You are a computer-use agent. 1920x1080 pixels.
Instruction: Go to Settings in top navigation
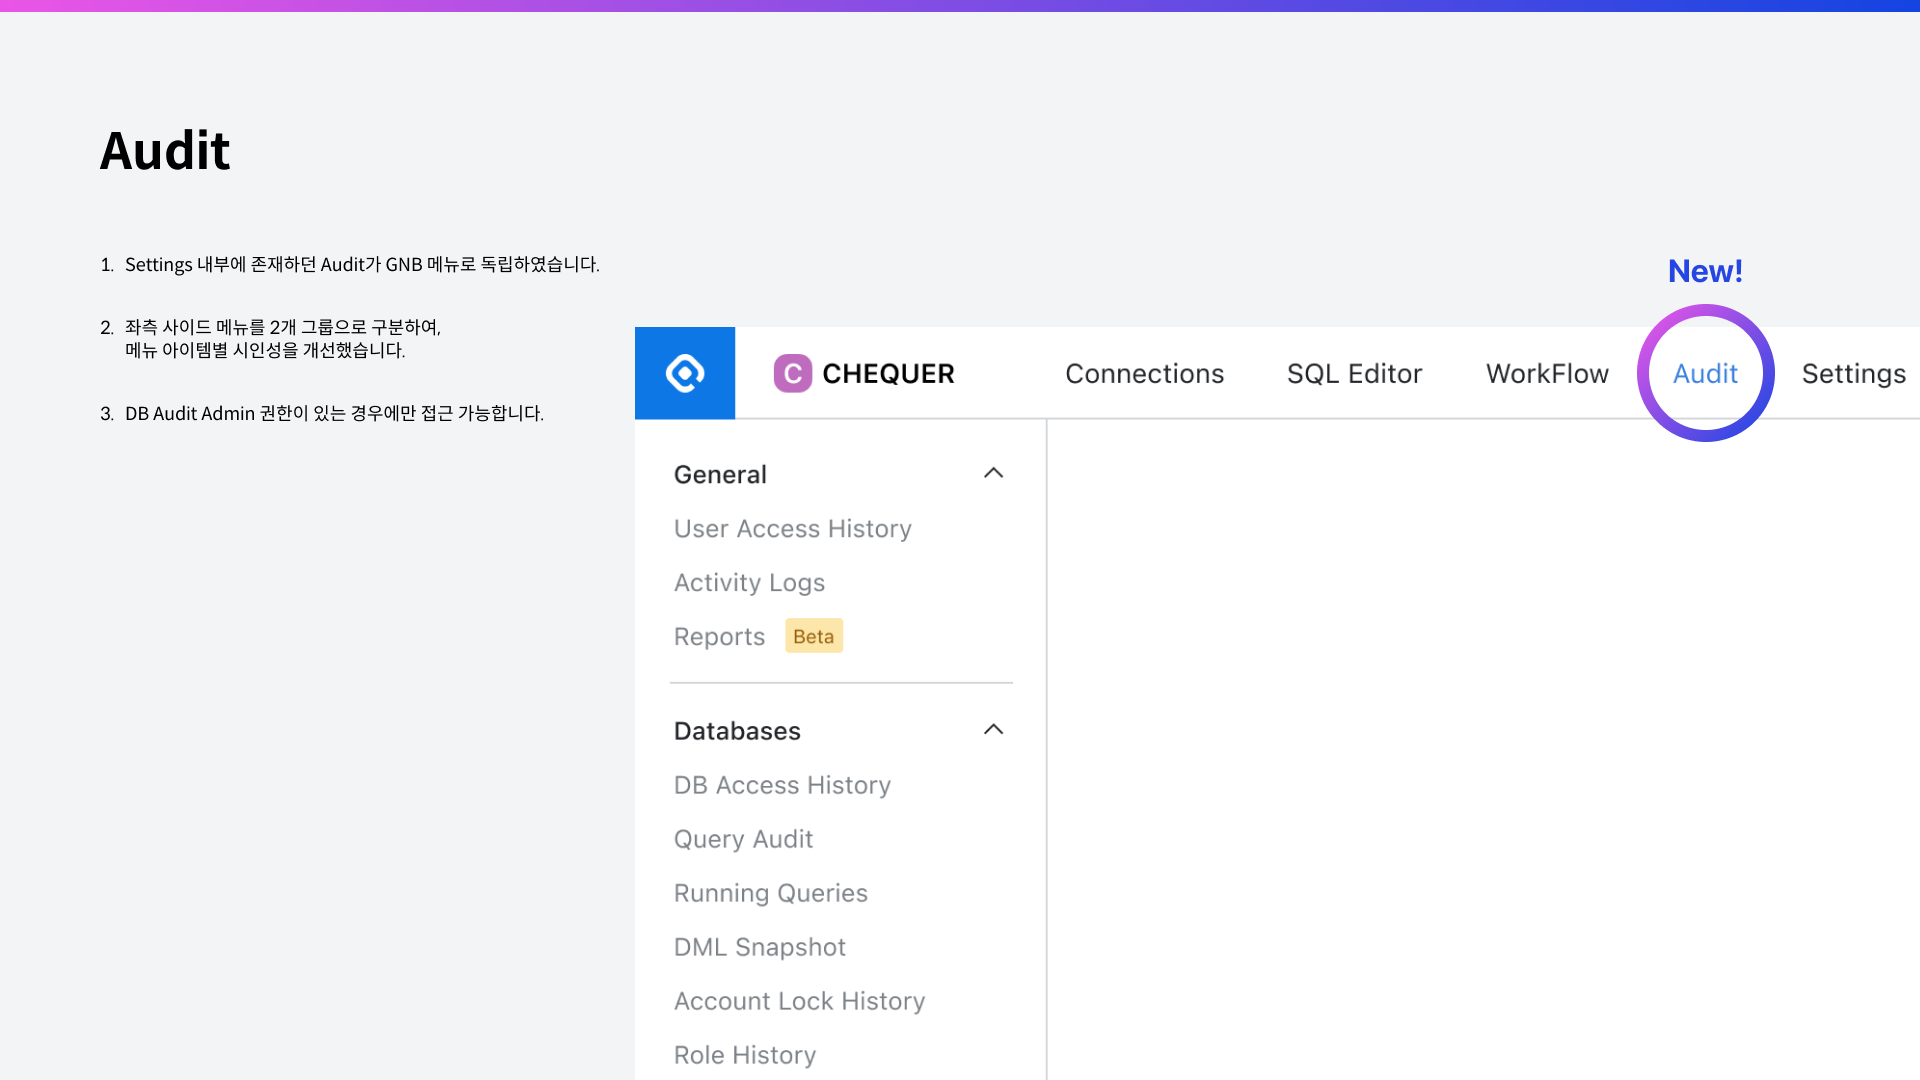pyautogui.click(x=1853, y=373)
